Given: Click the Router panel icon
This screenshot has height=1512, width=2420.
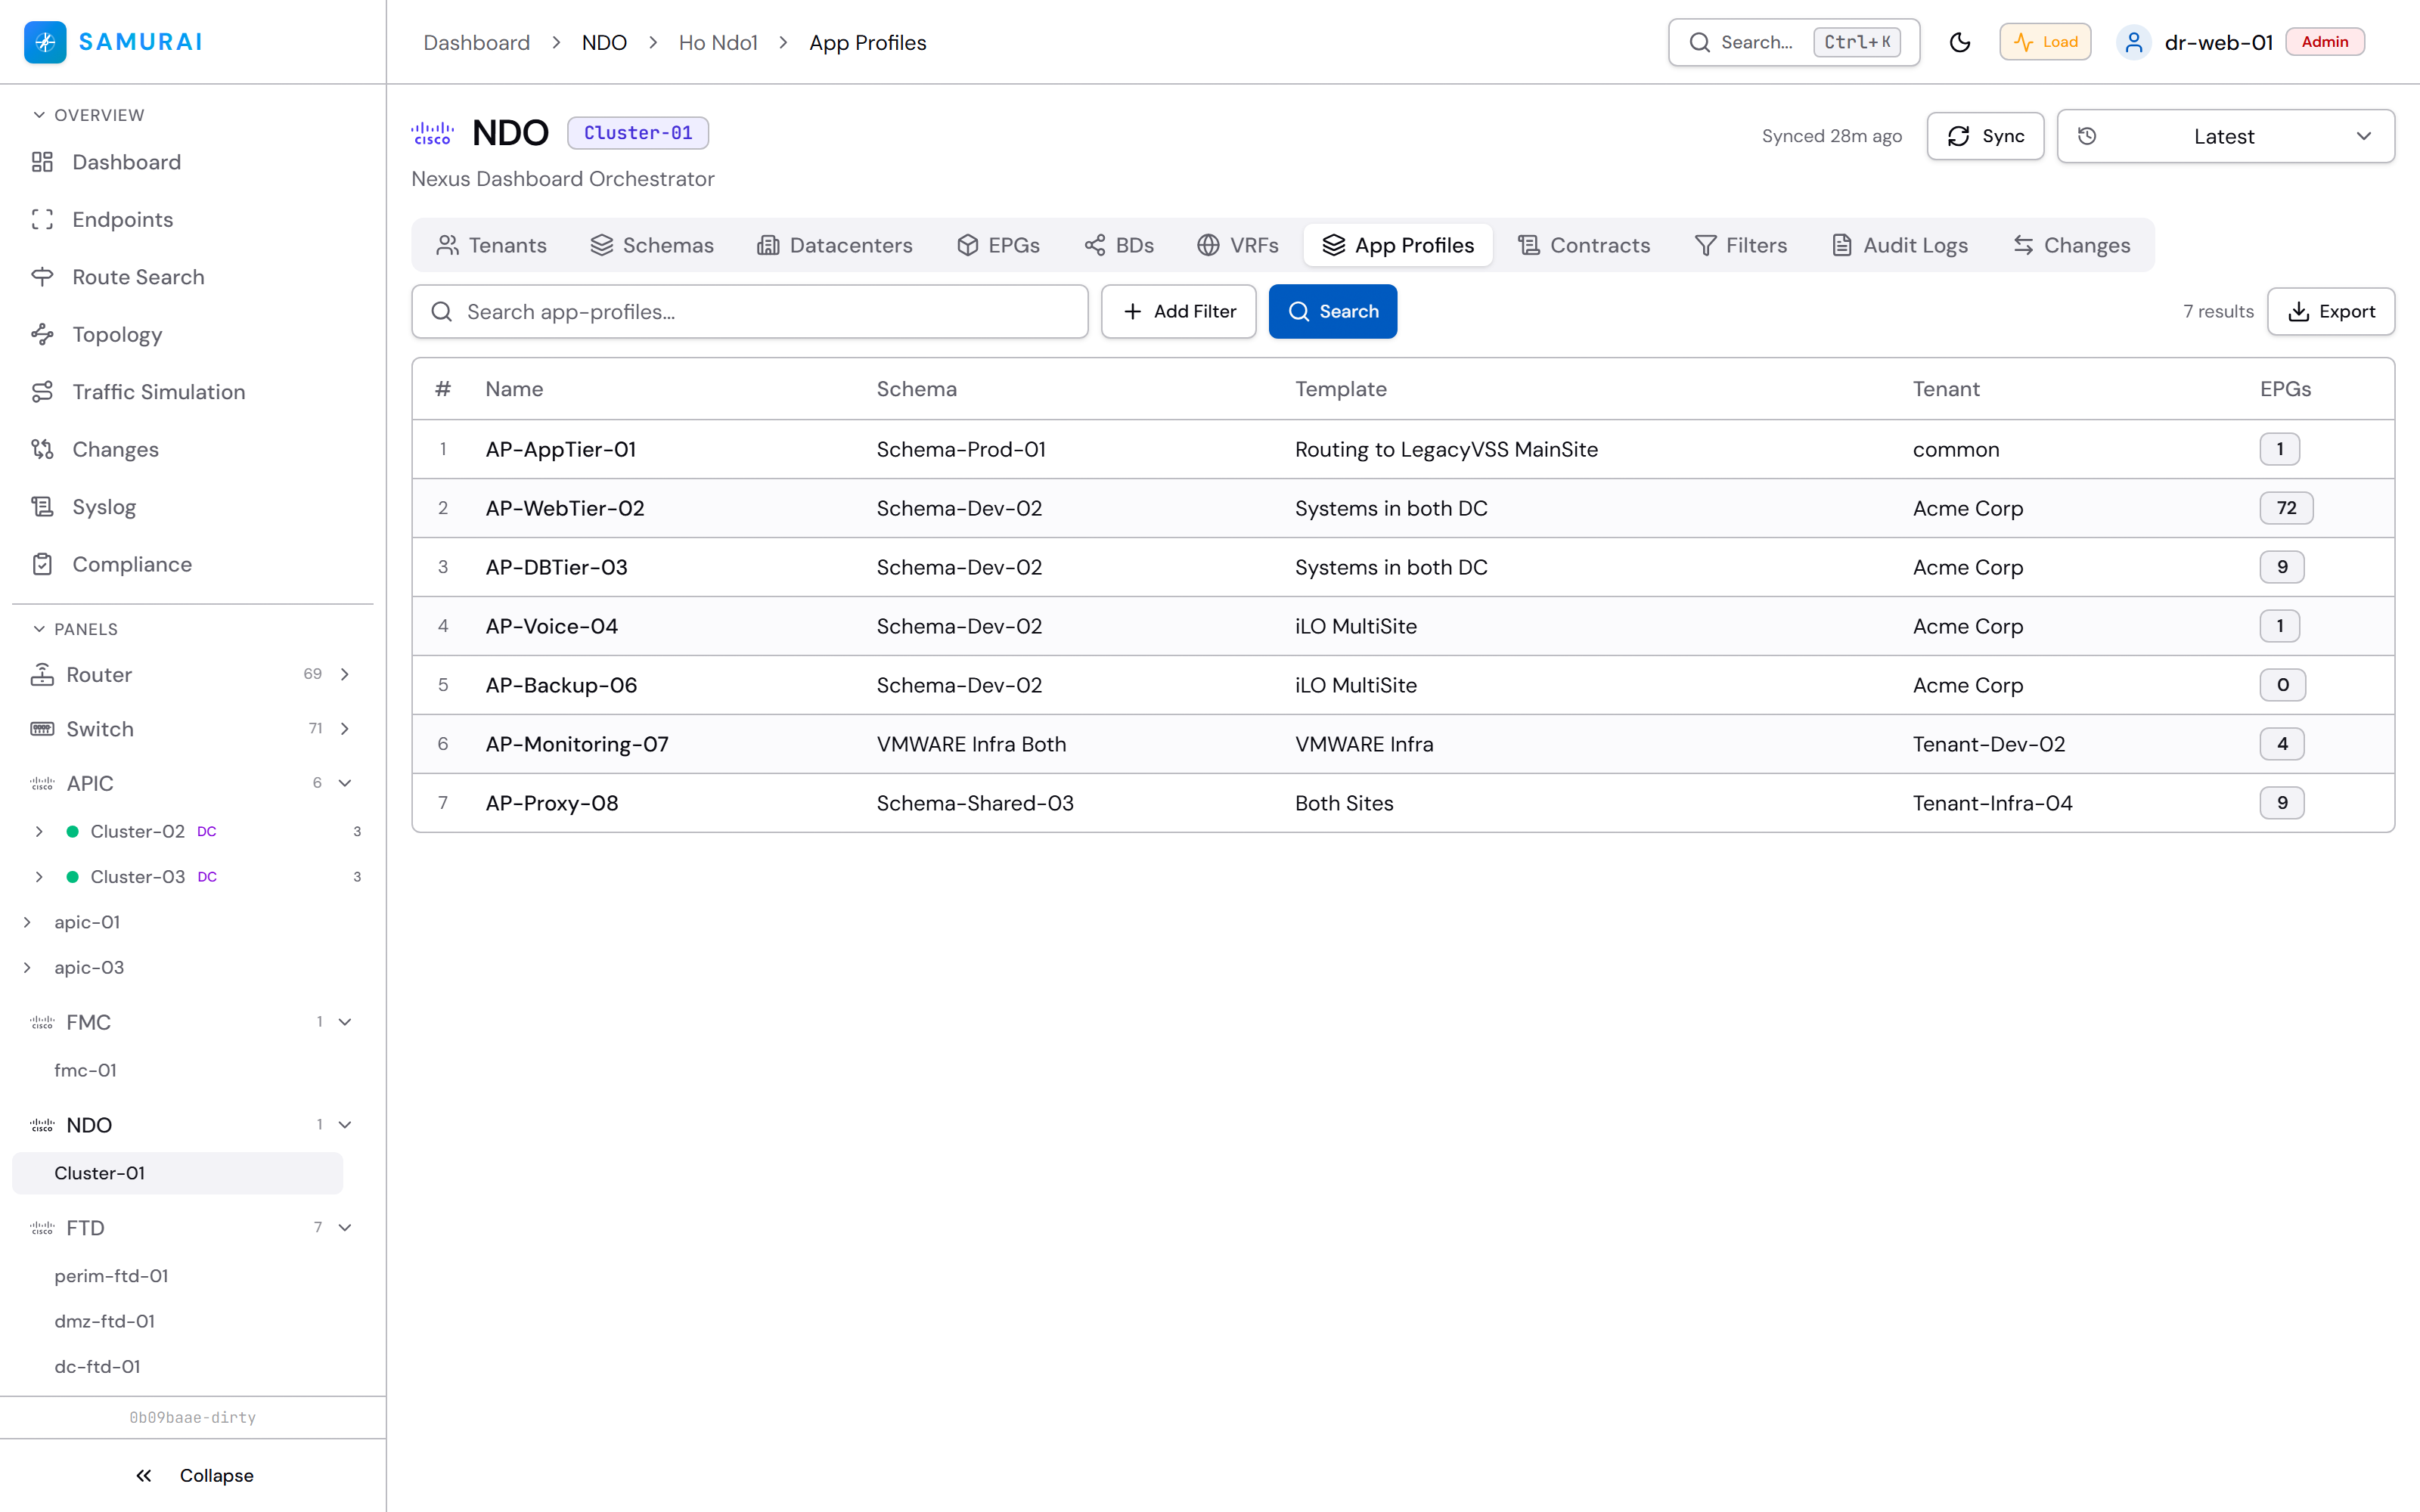Looking at the screenshot, I should click(42, 675).
